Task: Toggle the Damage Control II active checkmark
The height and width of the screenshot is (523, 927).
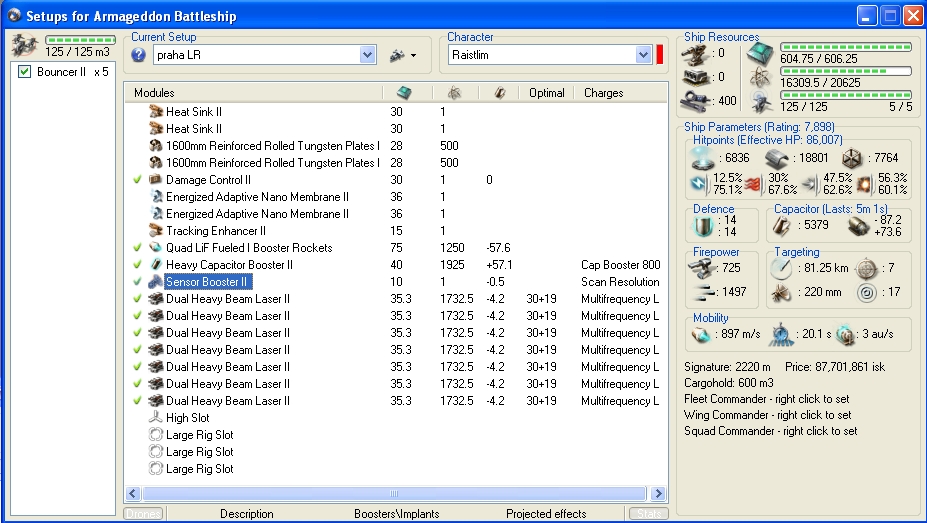Action: point(137,180)
